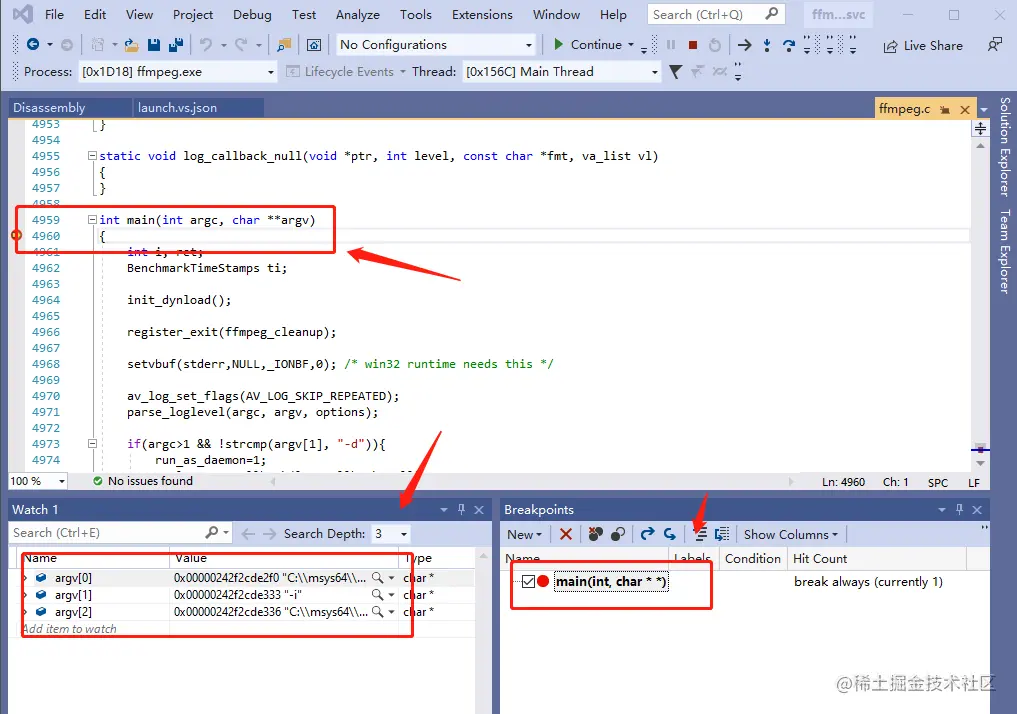Open the New breakpoint dropdown
The width and height of the screenshot is (1017, 714).
[524, 534]
